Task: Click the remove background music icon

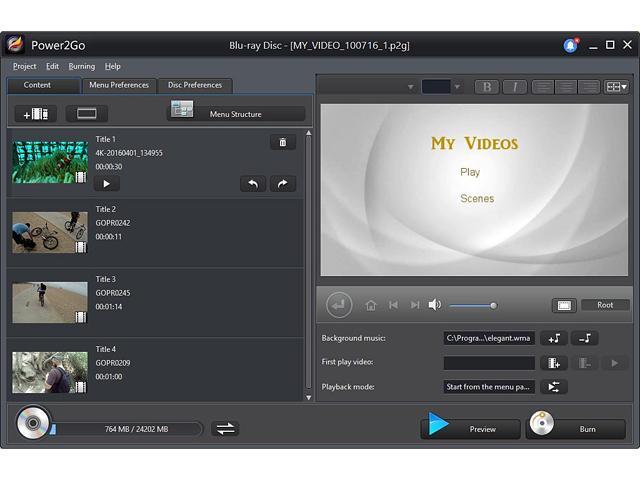Action: point(586,338)
